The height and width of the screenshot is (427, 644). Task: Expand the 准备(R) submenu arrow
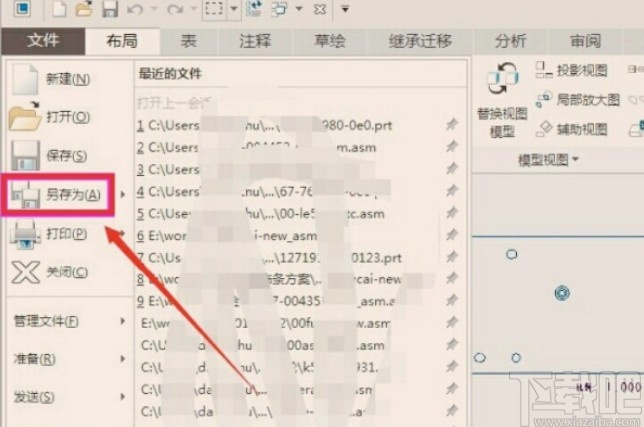(x=122, y=359)
